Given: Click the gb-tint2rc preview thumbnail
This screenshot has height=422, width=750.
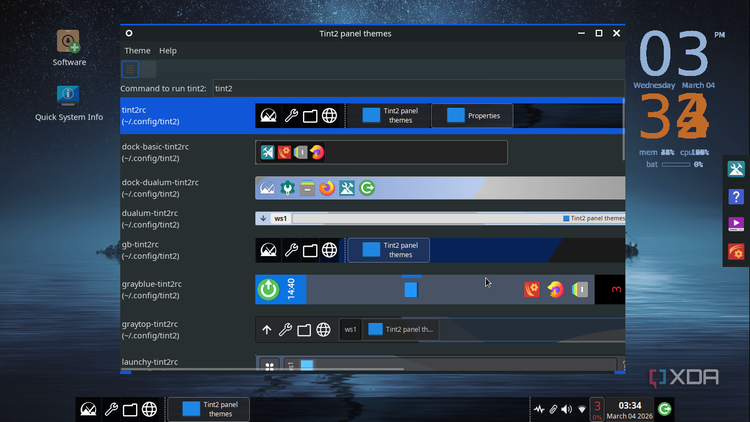Looking at the screenshot, I should 440,250.
